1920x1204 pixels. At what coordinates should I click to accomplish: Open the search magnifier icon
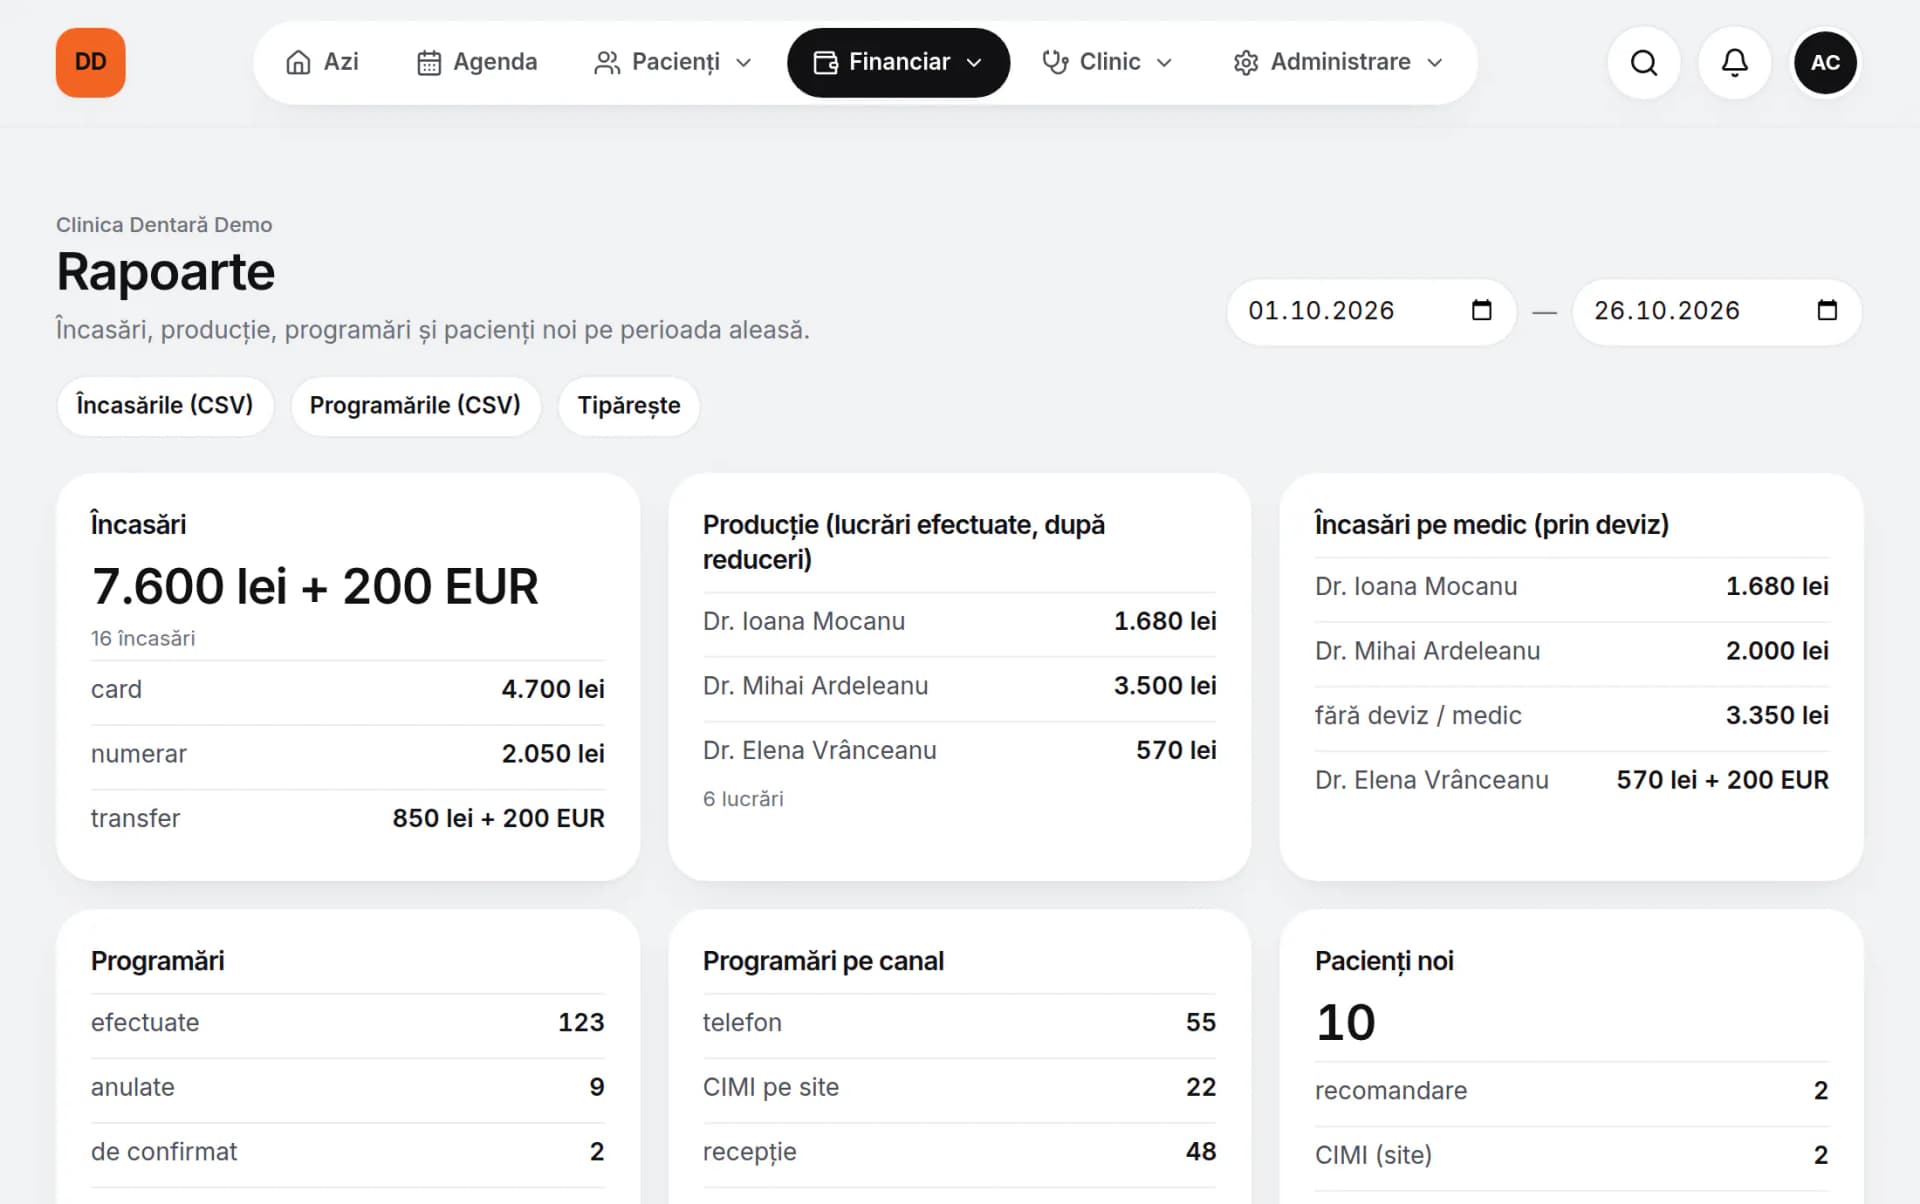(1643, 63)
